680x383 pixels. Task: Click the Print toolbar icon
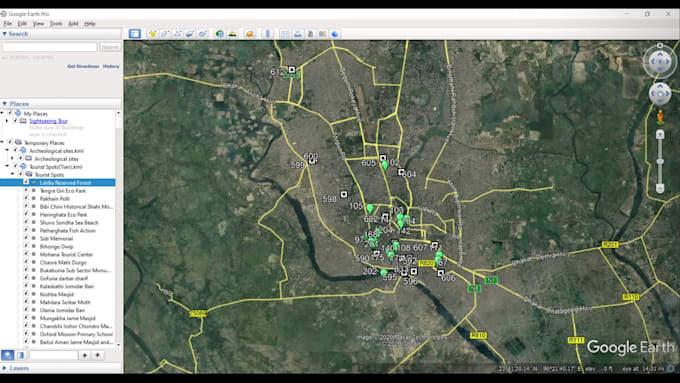298,33
